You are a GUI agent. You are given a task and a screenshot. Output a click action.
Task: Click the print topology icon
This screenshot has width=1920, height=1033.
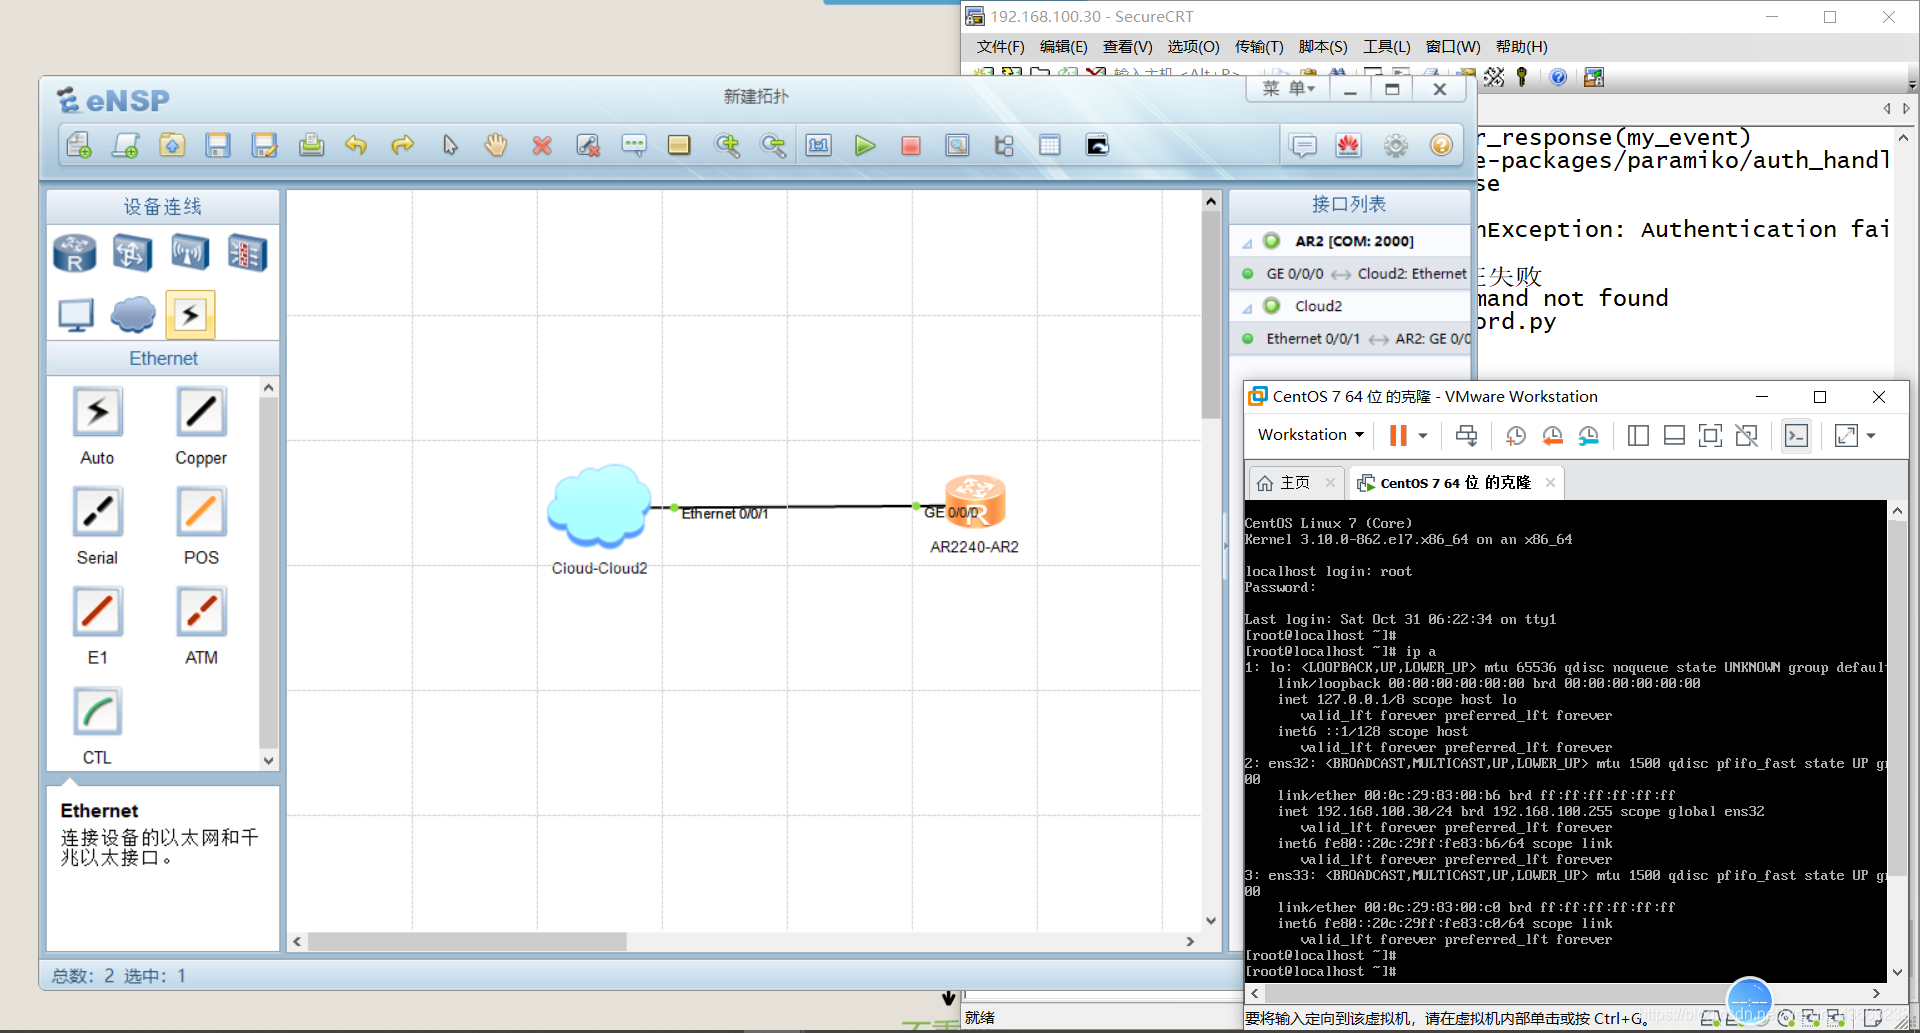pyautogui.click(x=311, y=146)
